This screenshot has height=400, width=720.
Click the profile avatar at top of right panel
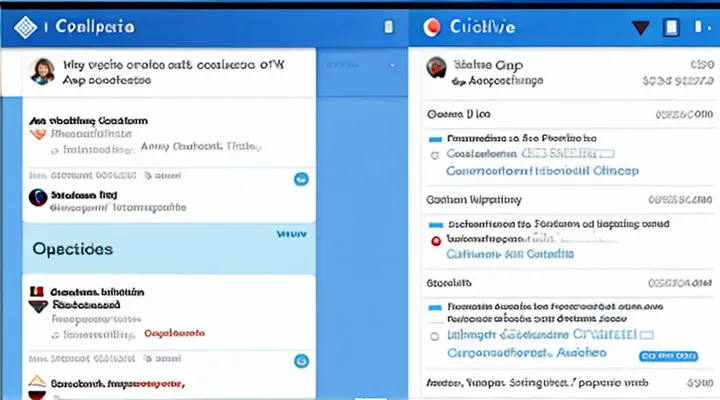[435, 68]
